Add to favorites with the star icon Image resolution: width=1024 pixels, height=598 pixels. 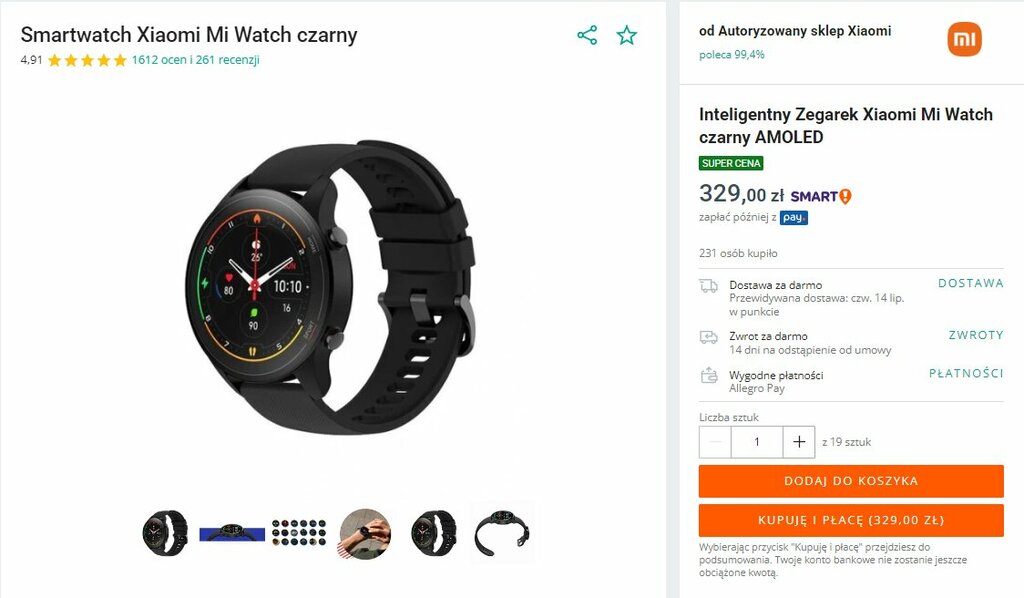click(626, 35)
